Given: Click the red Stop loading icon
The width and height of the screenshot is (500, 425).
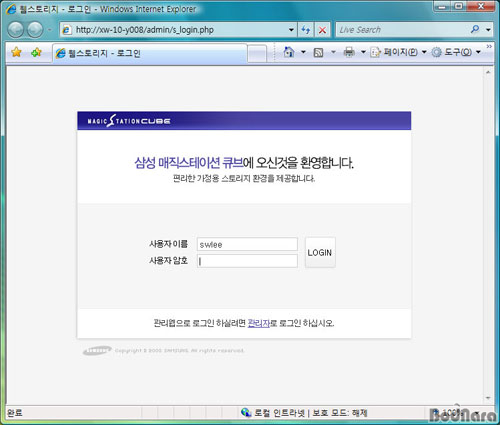Looking at the screenshot, I should point(322,30).
